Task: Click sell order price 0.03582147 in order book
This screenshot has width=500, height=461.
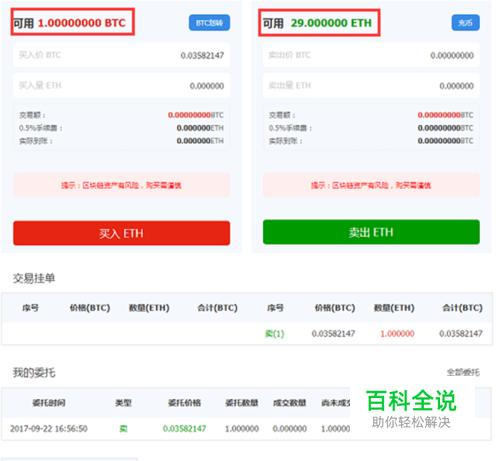Action: [x=333, y=333]
